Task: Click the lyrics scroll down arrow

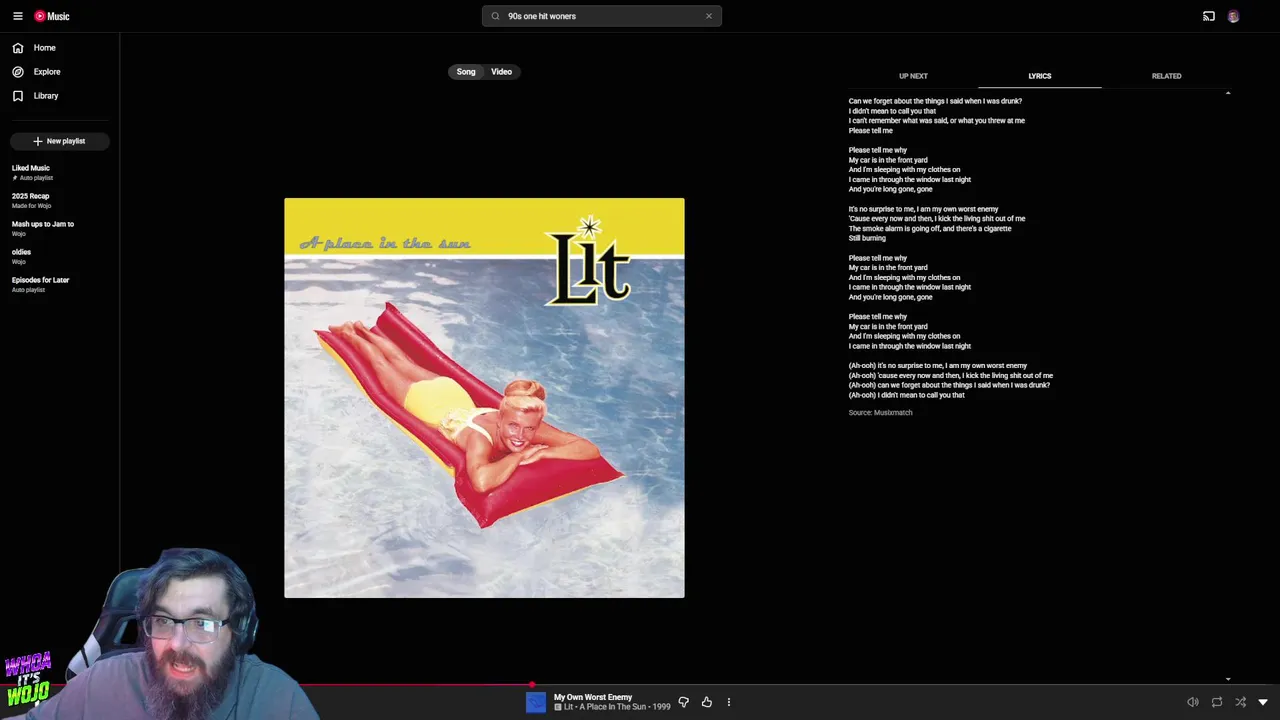Action: tap(1228, 679)
